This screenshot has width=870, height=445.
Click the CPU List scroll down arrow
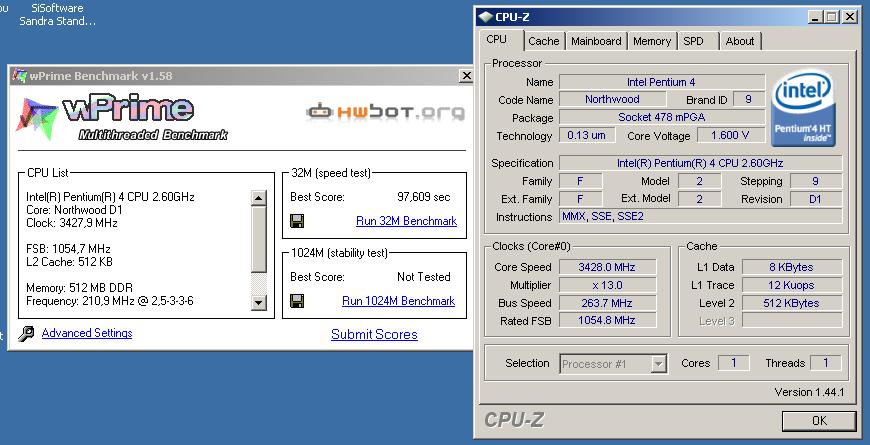(259, 302)
